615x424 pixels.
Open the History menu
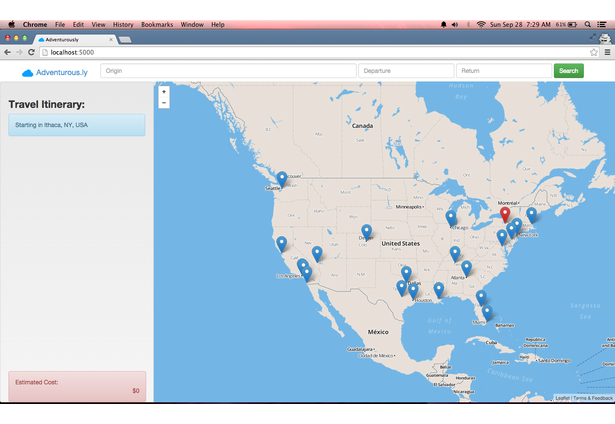123,24
